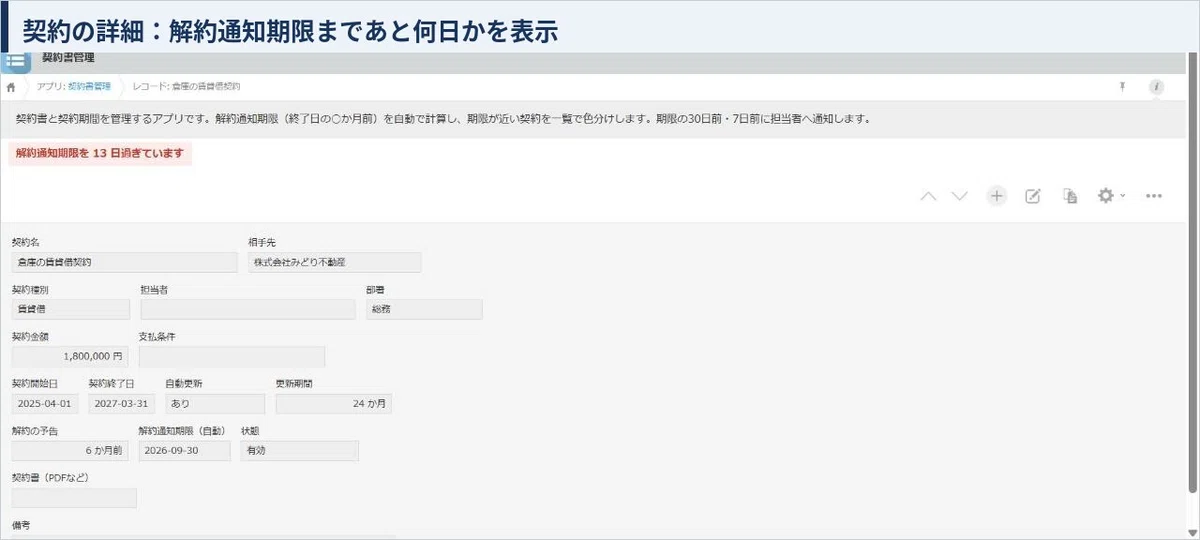Click the 契約書管理 app title
1200x540 pixels.
click(x=68, y=58)
